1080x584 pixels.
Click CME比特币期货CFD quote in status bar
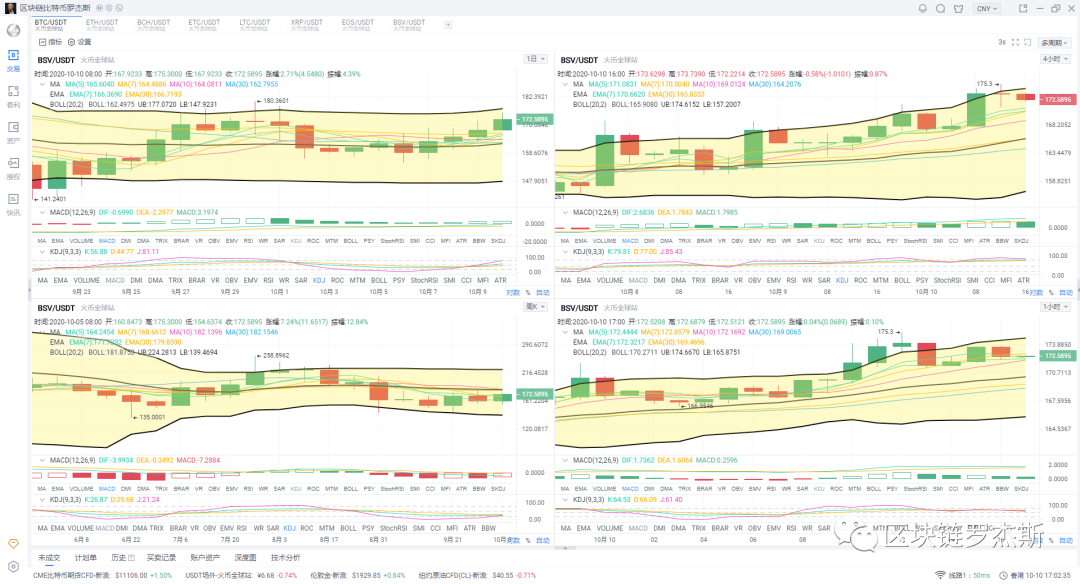(102, 575)
